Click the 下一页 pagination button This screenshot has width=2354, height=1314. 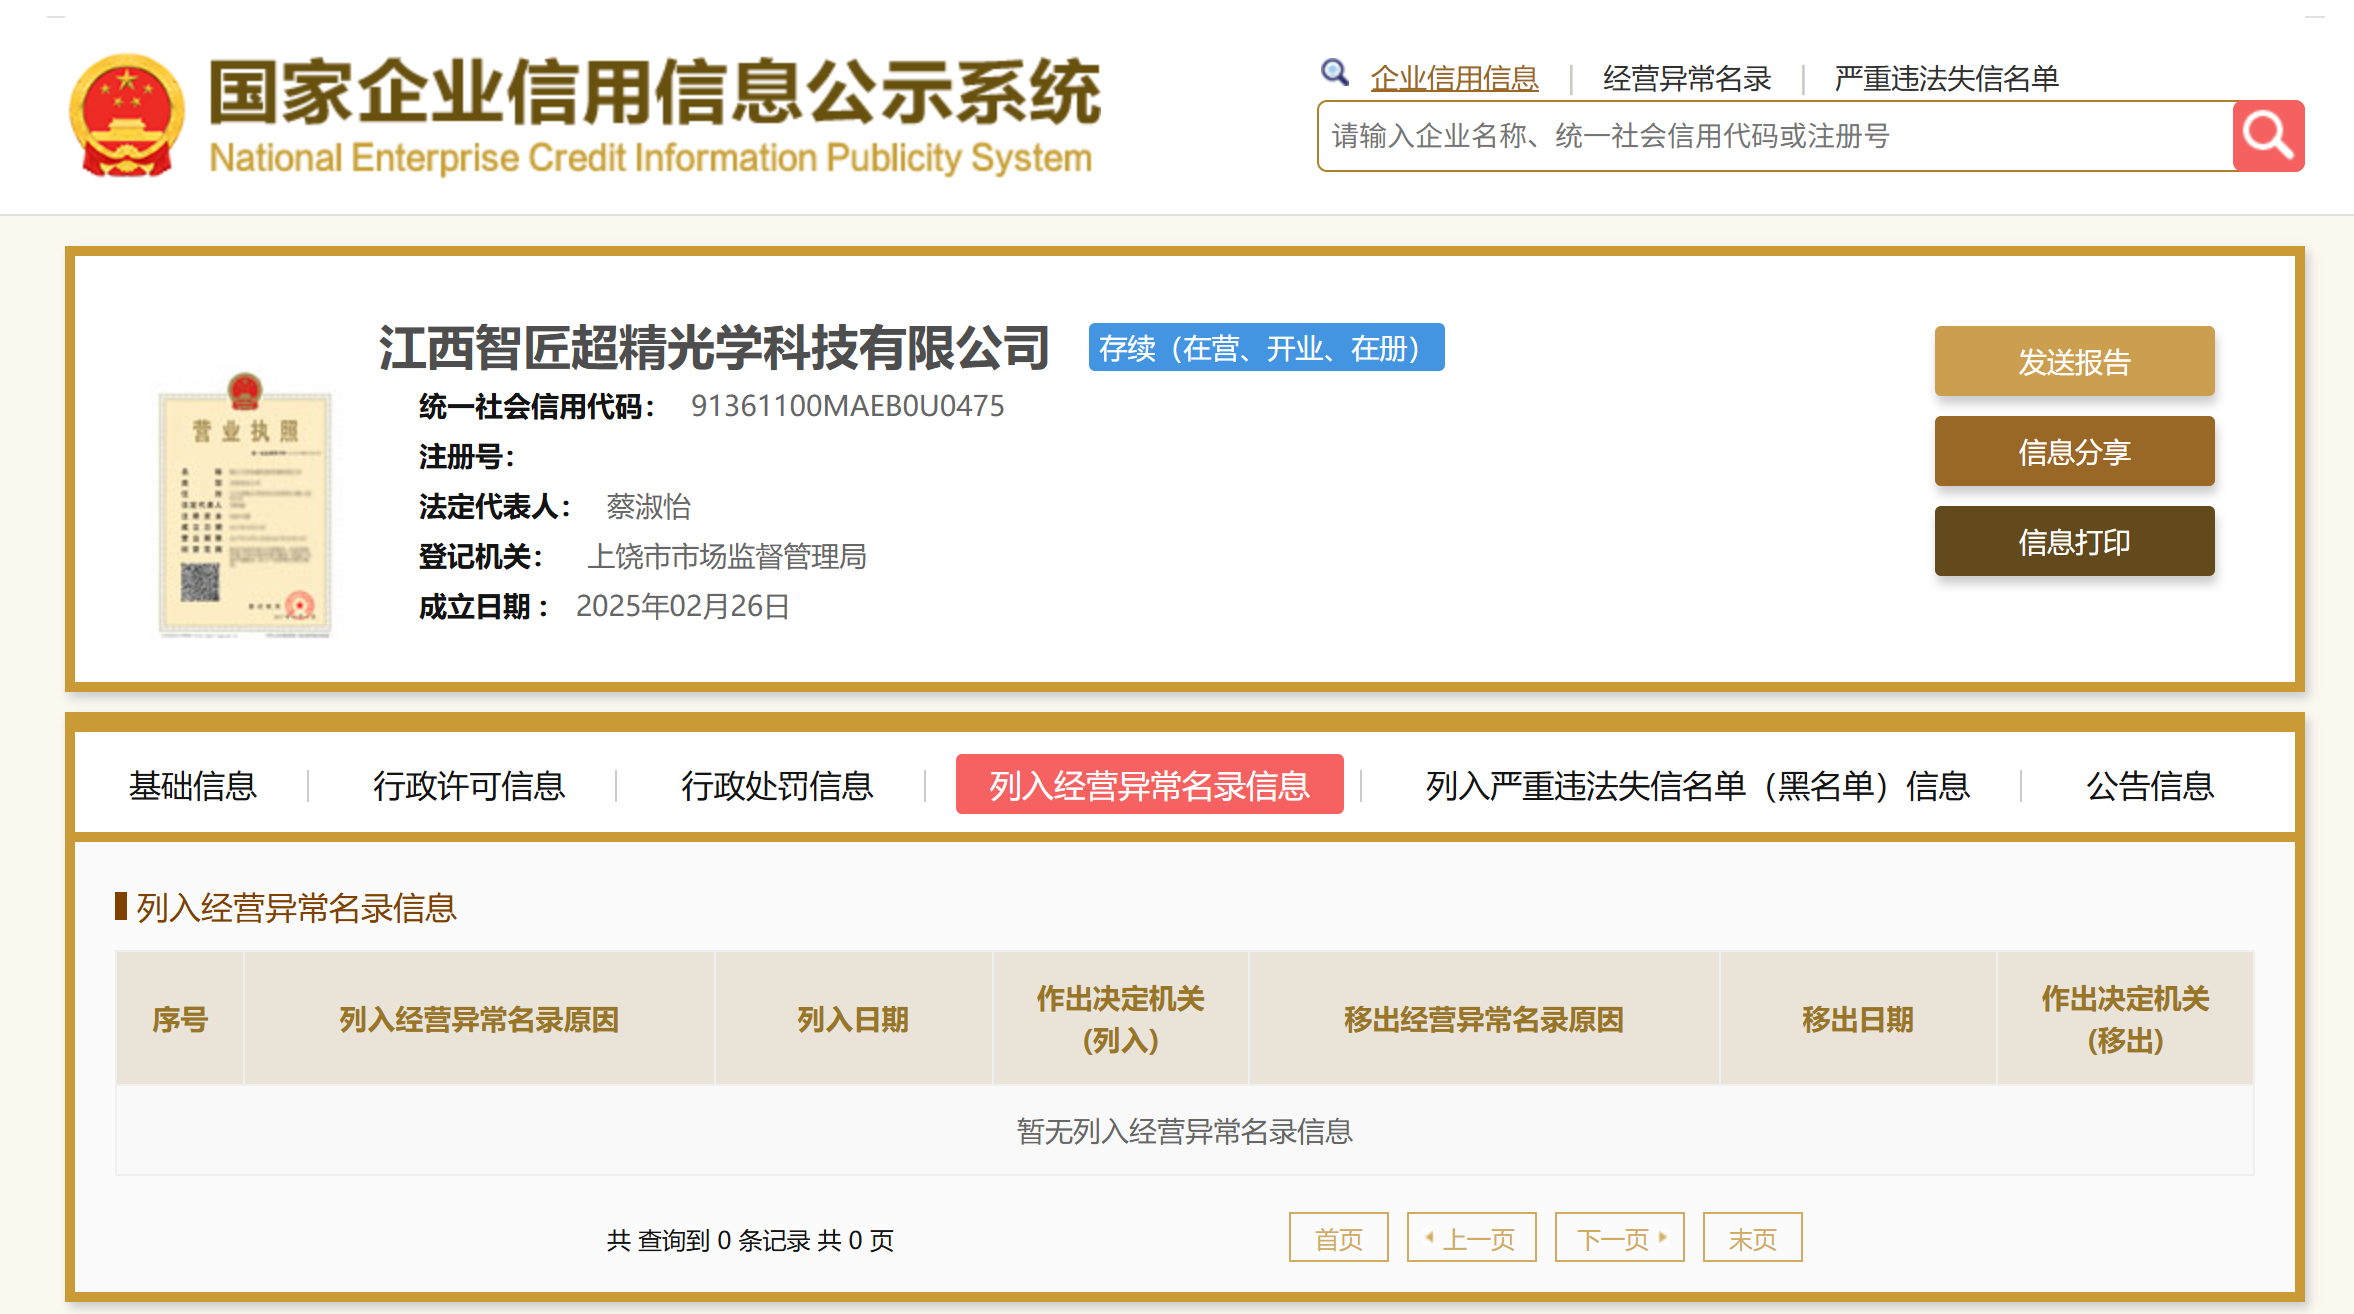click(x=1619, y=1238)
